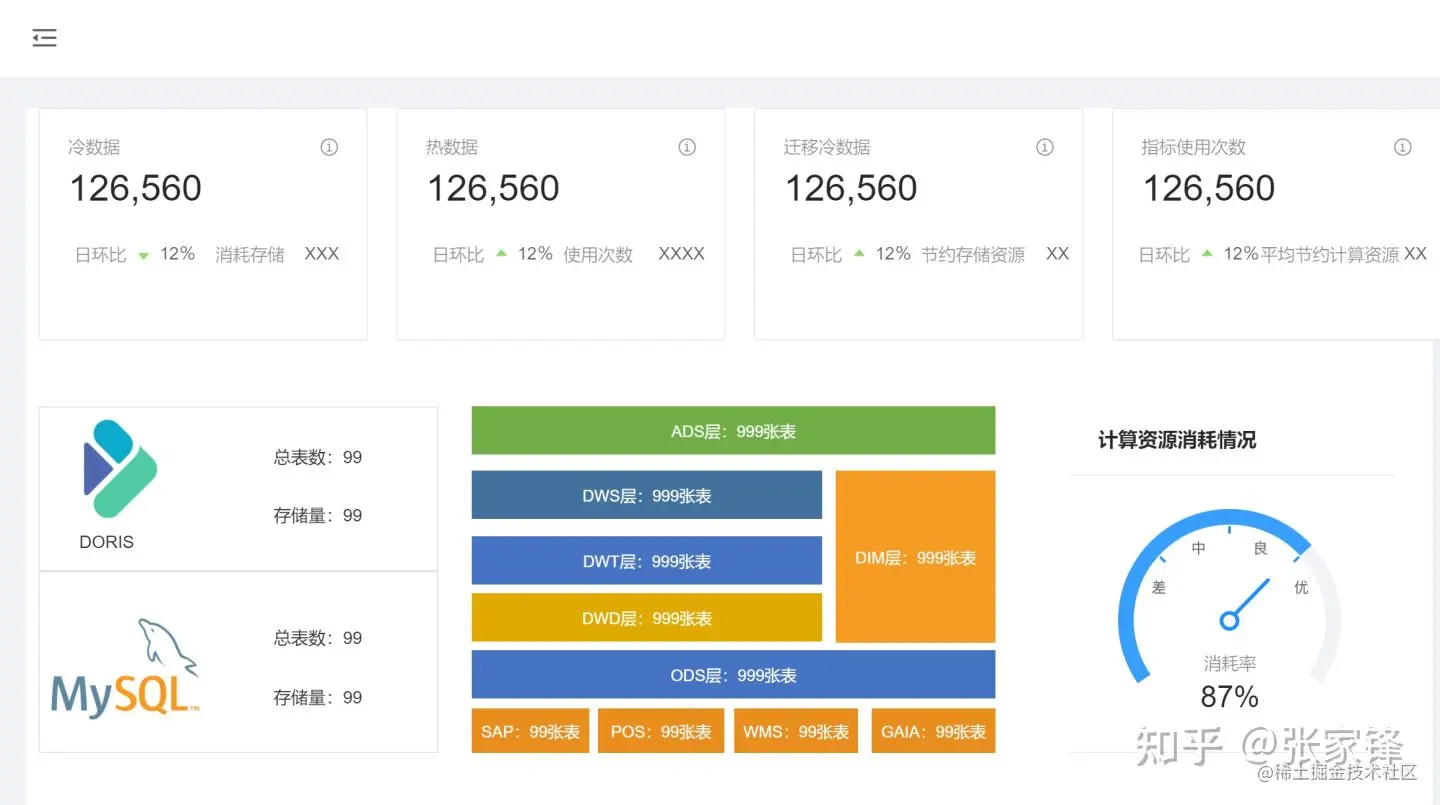The width and height of the screenshot is (1440, 805).
Task: Click the up arrow in 指标使用次数 card
Action: (1207, 254)
